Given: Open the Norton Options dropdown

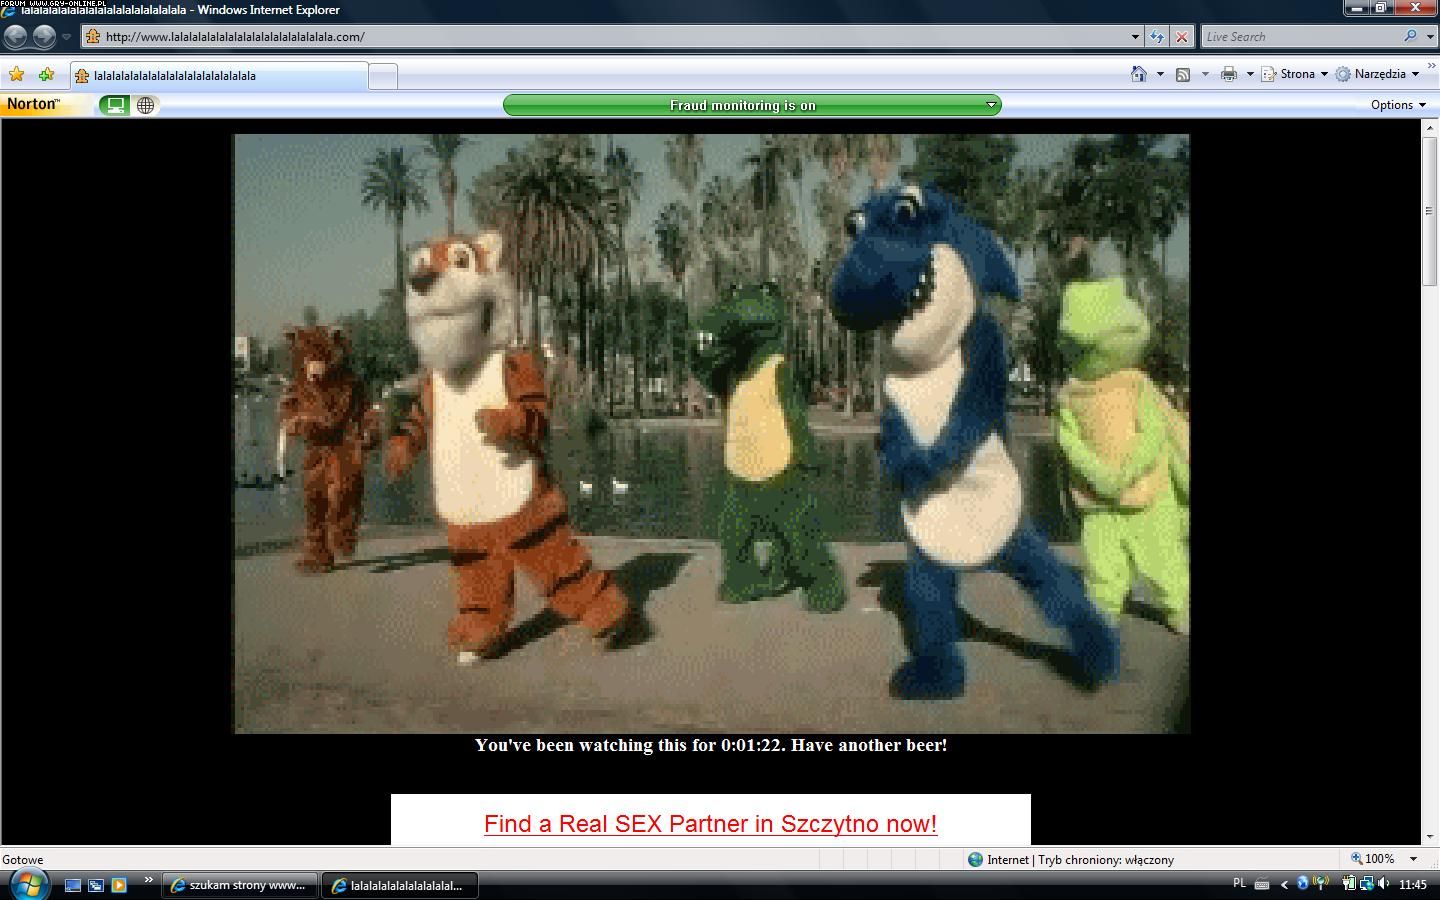Looking at the screenshot, I should [1398, 105].
